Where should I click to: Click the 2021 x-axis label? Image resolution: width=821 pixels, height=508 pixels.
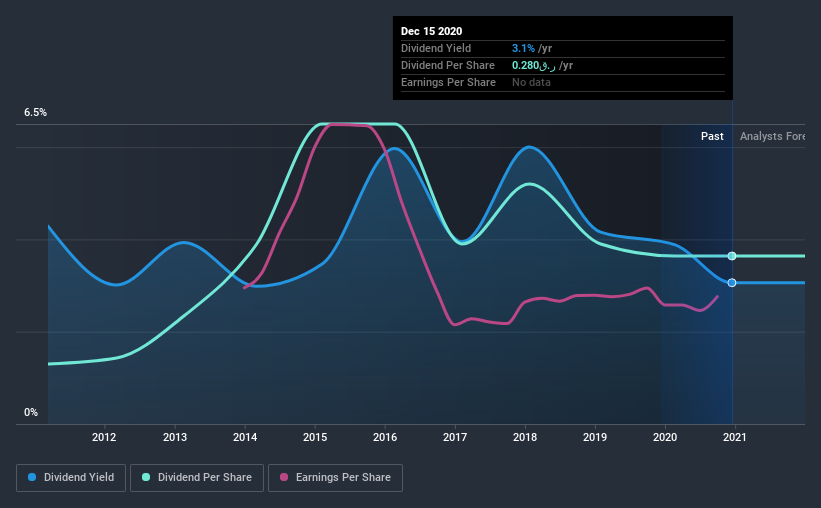735,437
